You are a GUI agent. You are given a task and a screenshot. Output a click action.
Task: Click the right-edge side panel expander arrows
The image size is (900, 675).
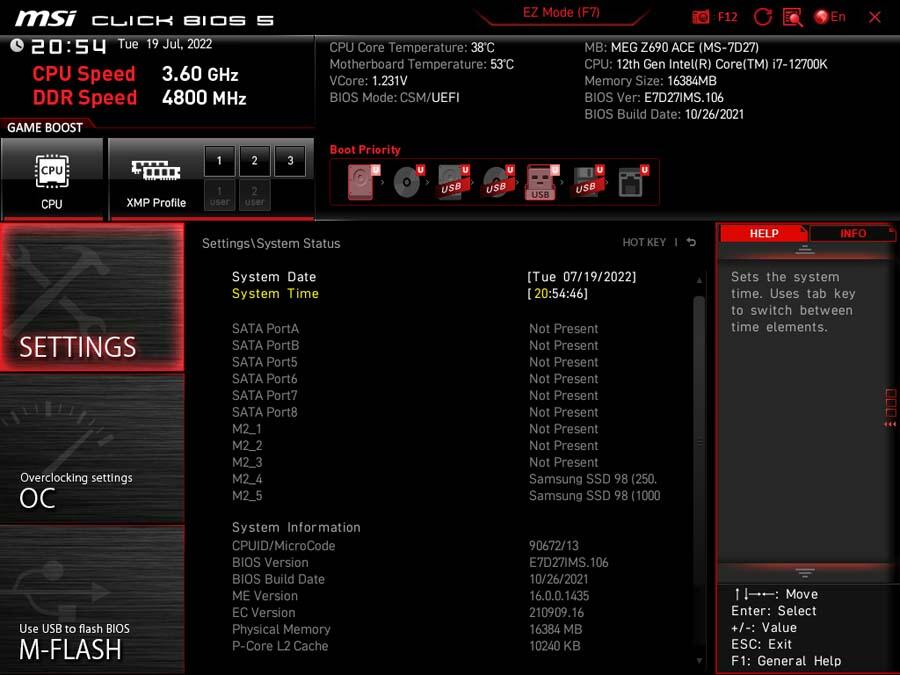point(890,424)
